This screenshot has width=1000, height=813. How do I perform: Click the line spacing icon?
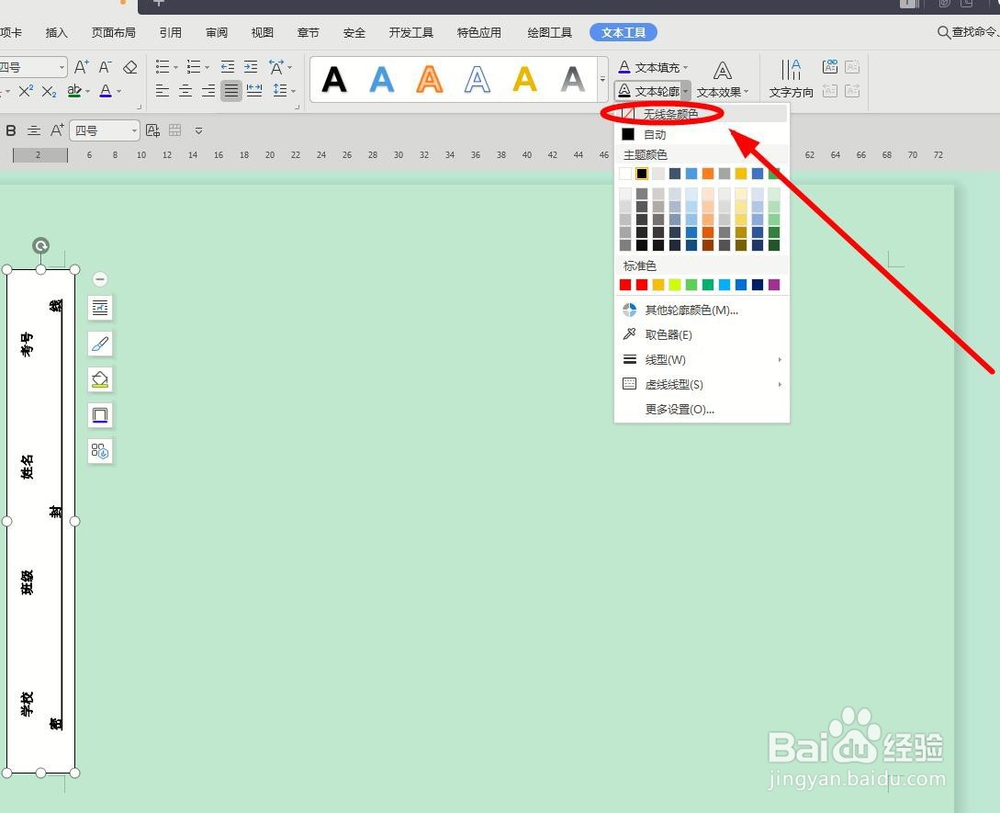(x=280, y=91)
